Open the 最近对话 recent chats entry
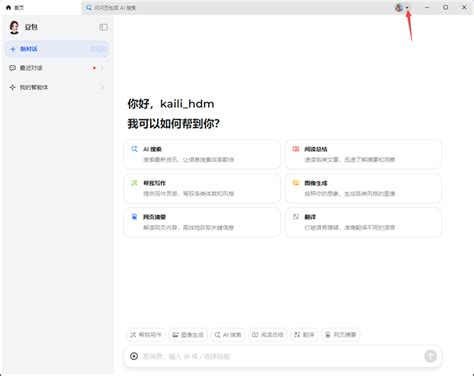 click(x=57, y=68)
